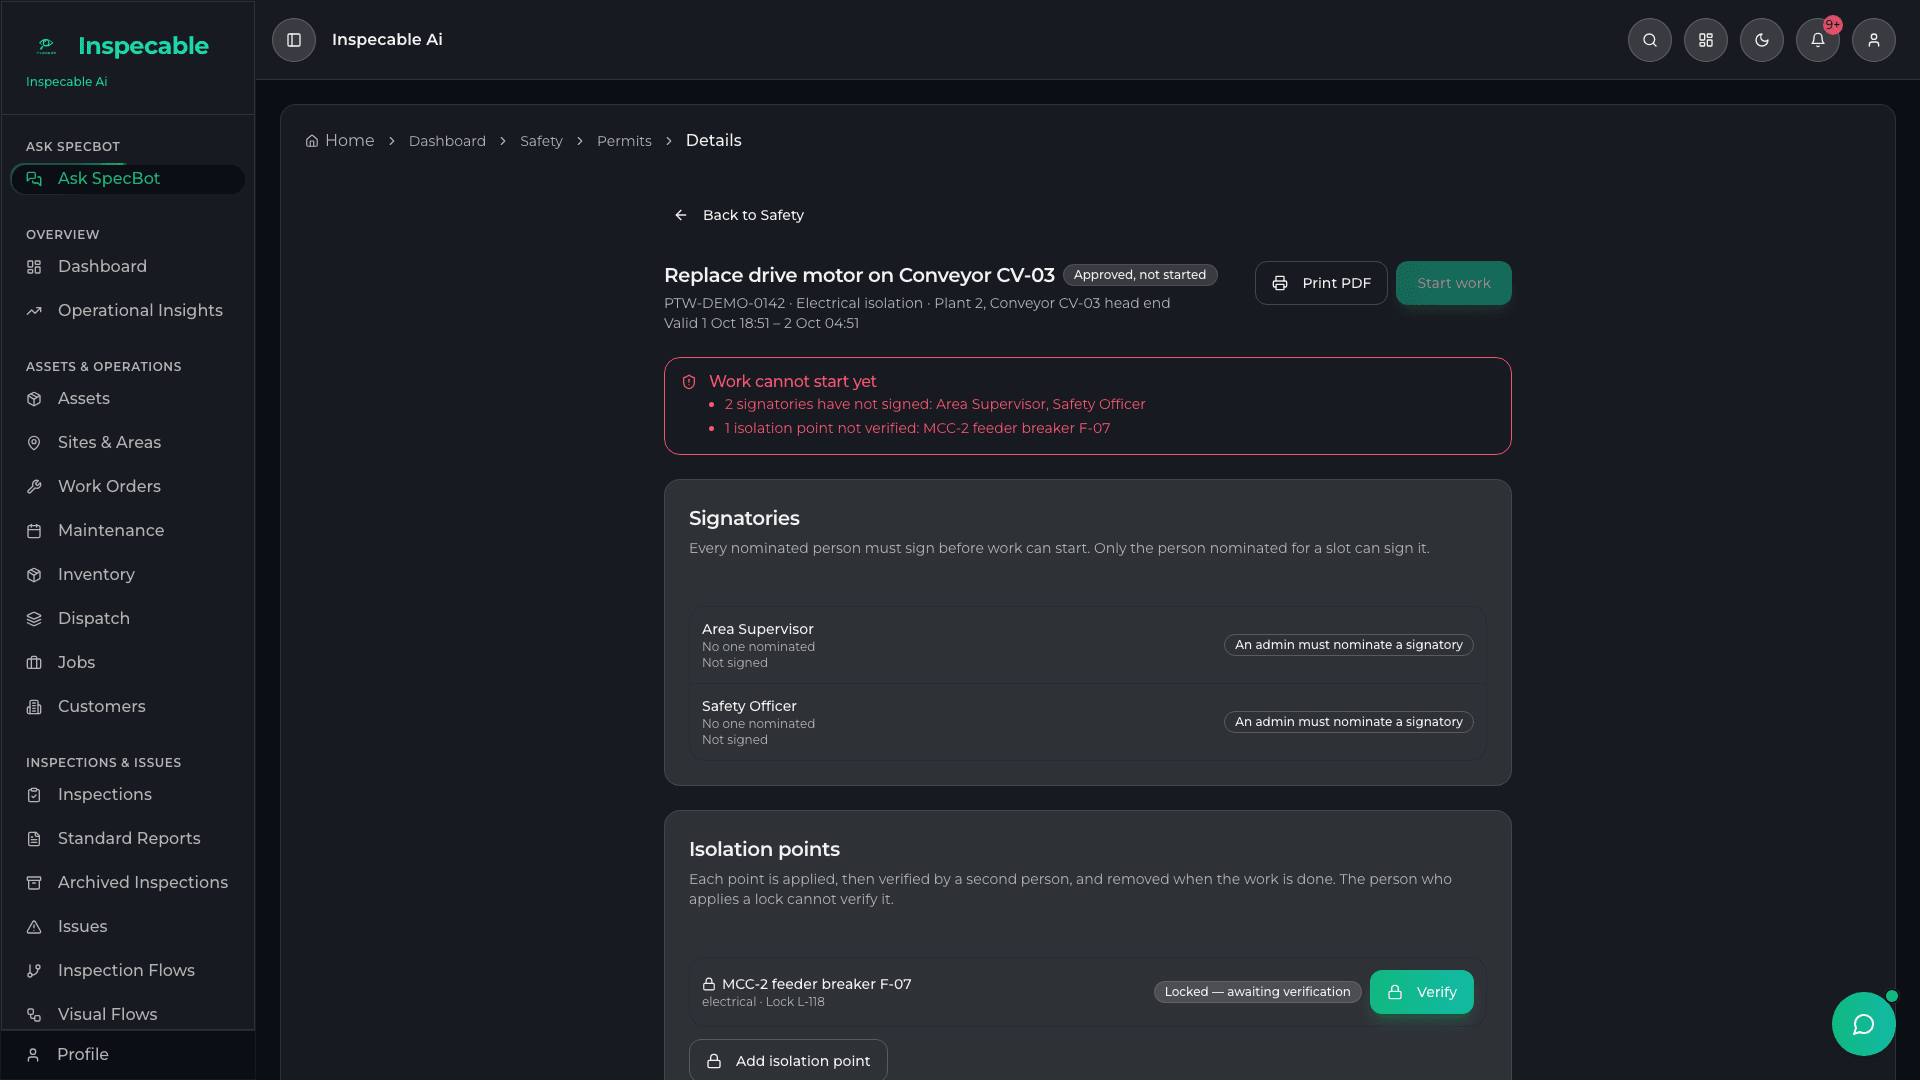This screenshot has width=1920, height=1080.
Task: Open Operational Insights in sidebar
Action: (x=128, y=311)
